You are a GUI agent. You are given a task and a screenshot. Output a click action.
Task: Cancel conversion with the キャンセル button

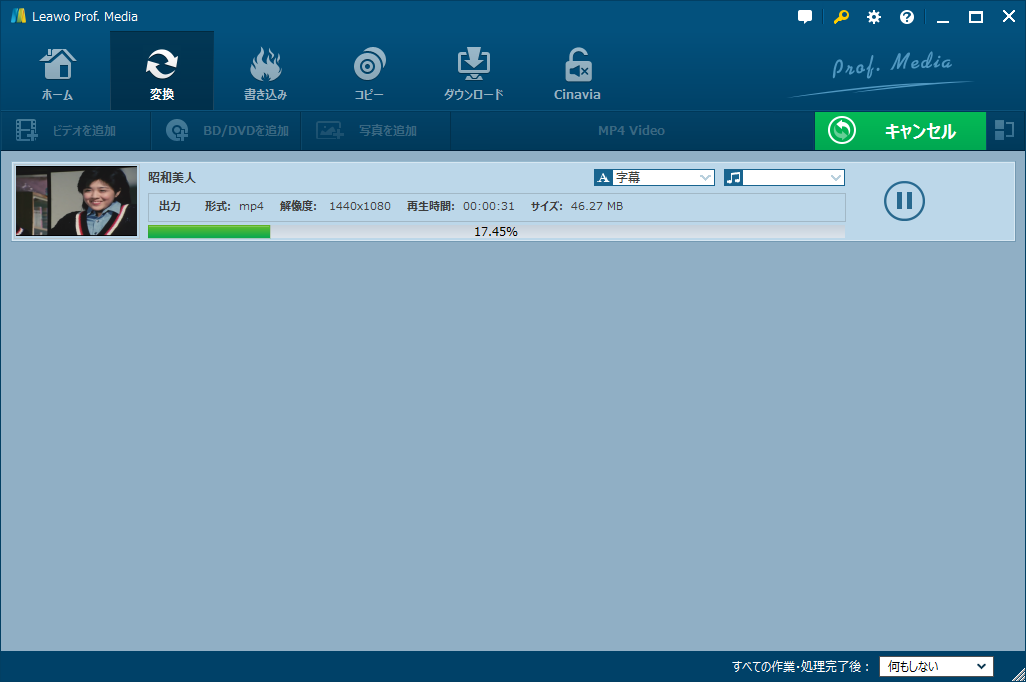[900, 130]
